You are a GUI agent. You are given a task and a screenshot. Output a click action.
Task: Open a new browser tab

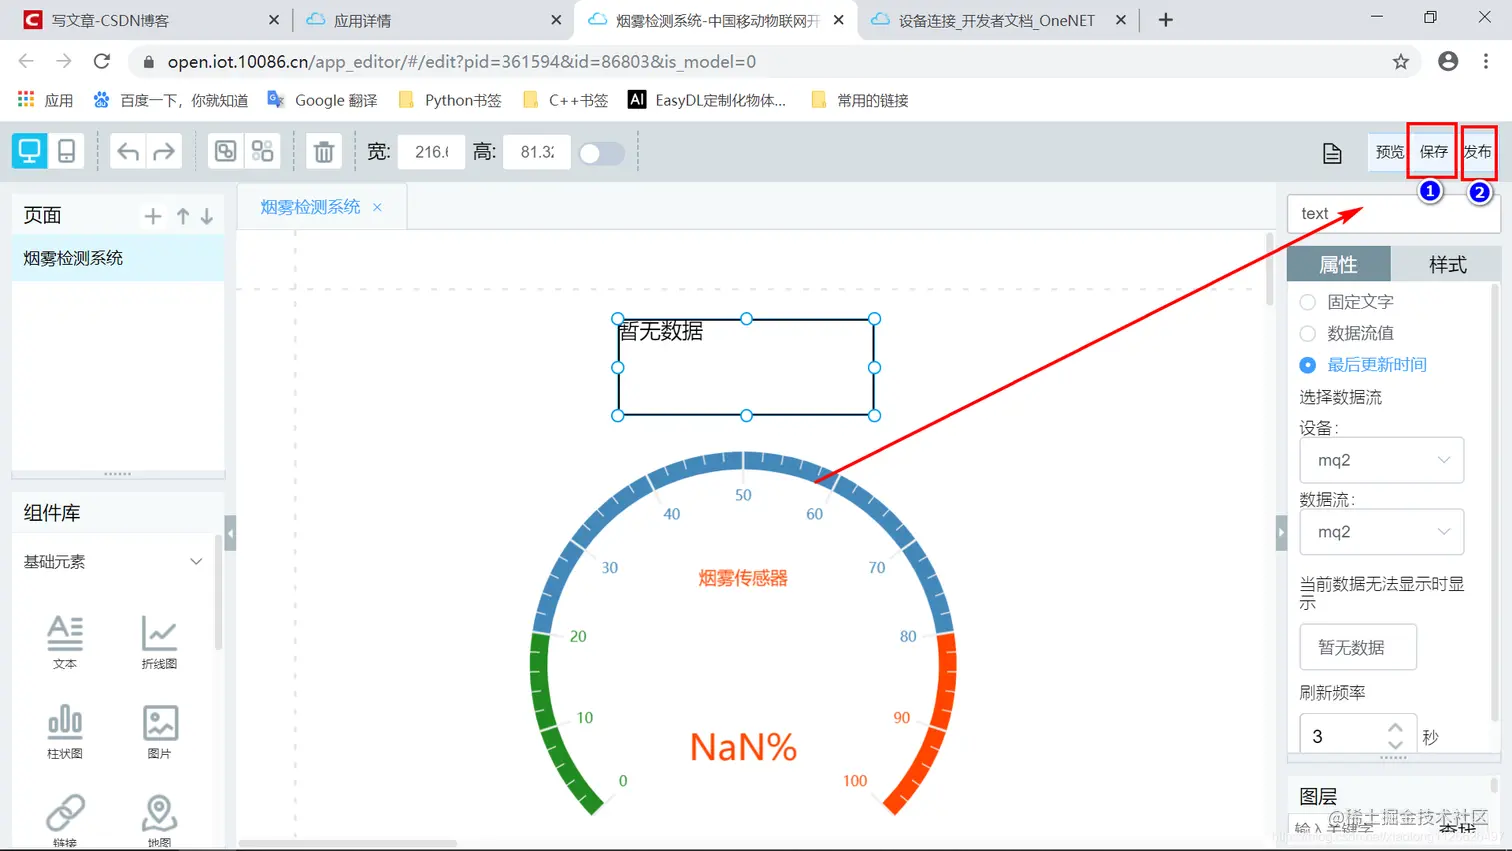(x=1165, y=20)
